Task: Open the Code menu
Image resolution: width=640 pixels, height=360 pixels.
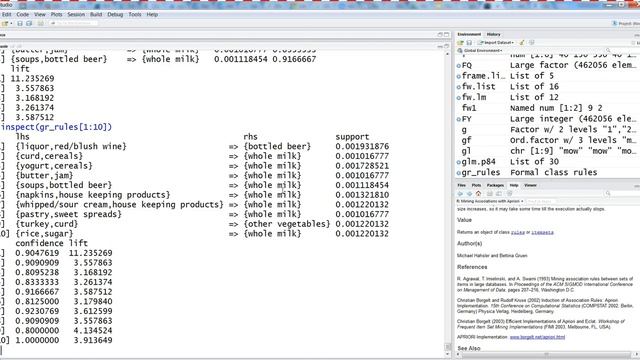Action: point(22,14)
